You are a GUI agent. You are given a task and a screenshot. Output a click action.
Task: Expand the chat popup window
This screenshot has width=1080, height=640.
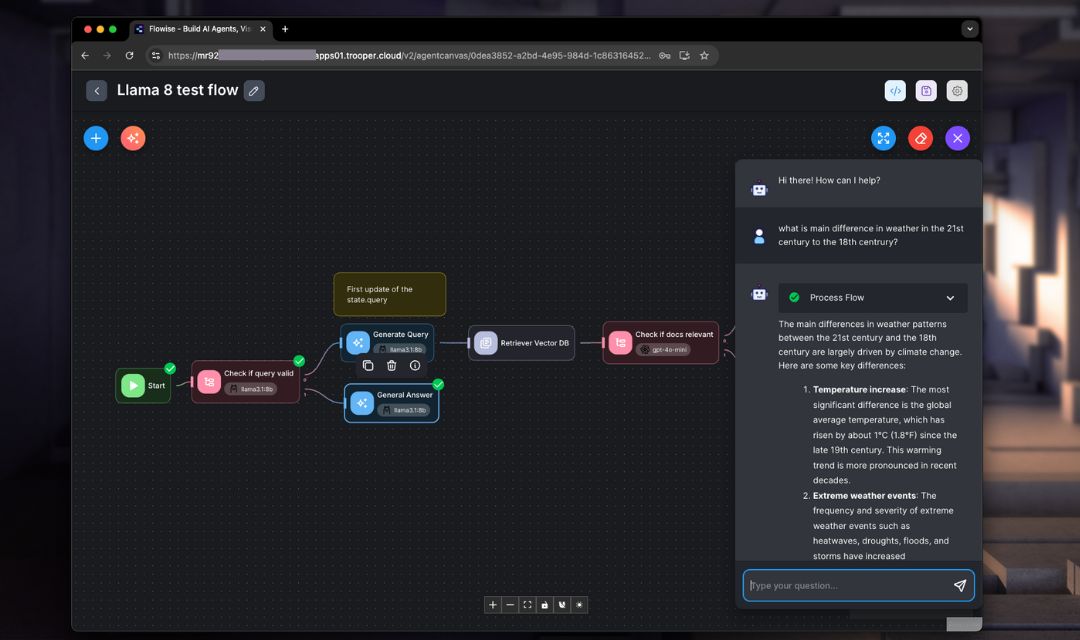[883, 138]
